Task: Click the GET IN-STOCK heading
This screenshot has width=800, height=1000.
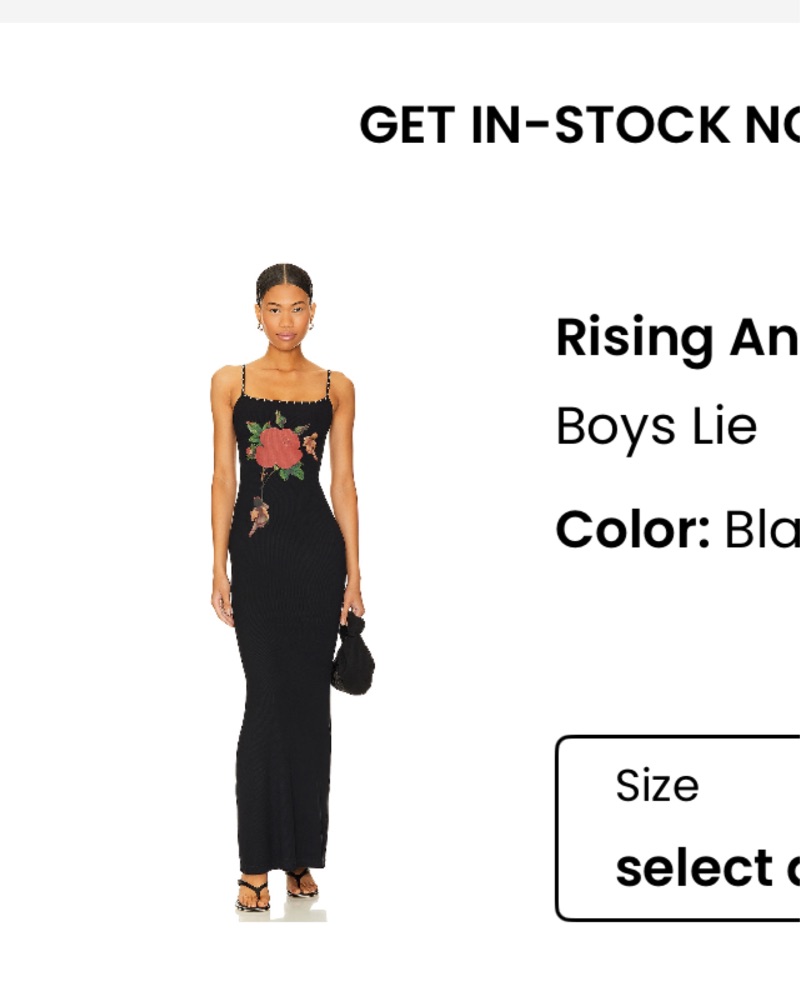Action: (x=579, y=124)
